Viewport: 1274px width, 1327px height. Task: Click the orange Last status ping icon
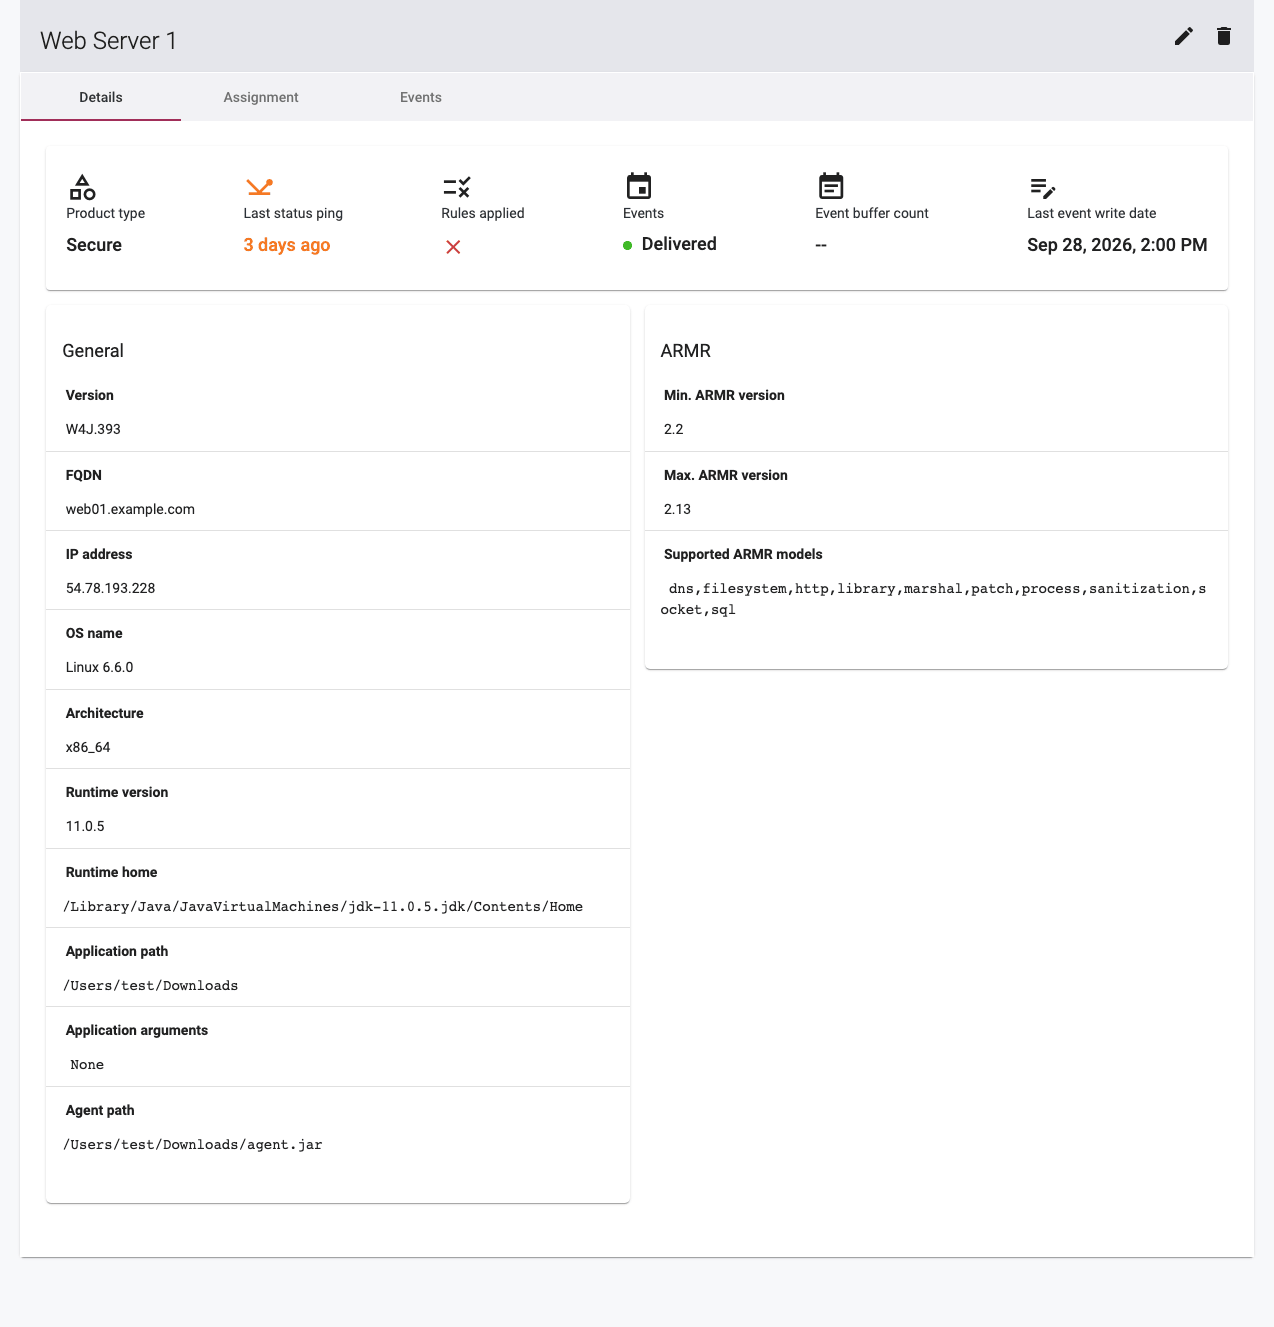tap(260, 187)
